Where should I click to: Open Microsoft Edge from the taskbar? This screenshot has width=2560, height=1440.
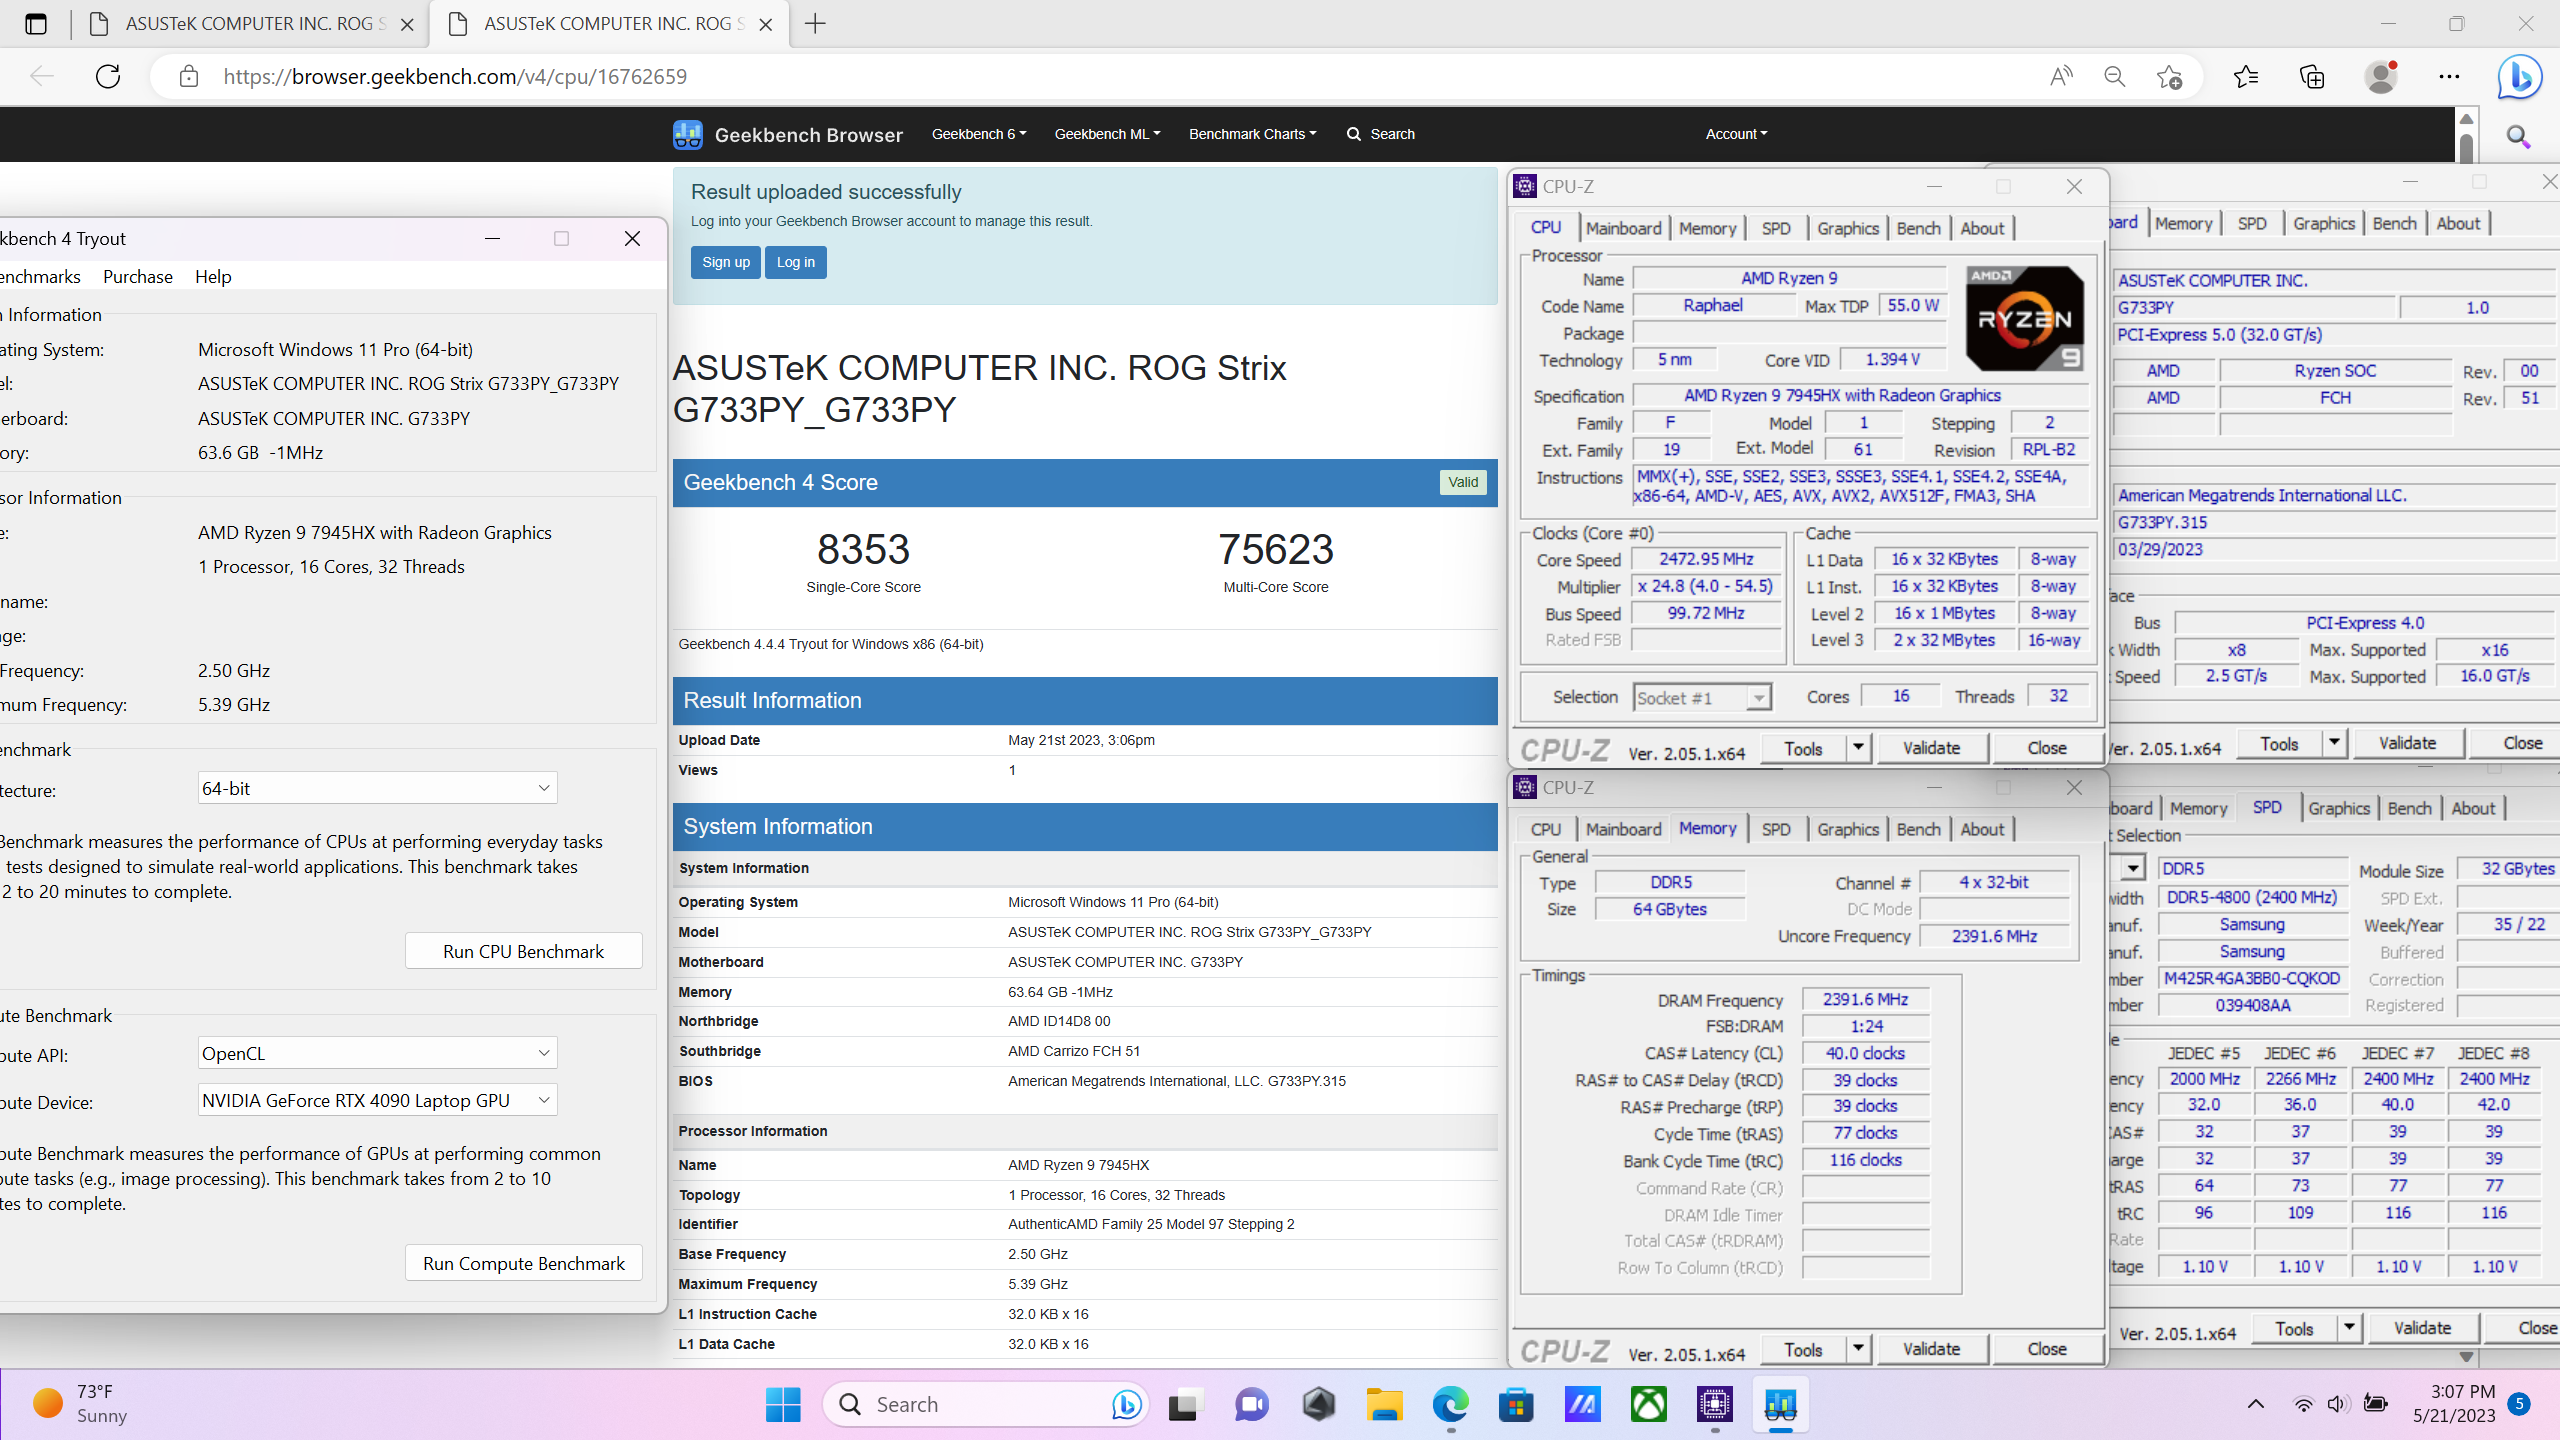tap(1450, 1404)
